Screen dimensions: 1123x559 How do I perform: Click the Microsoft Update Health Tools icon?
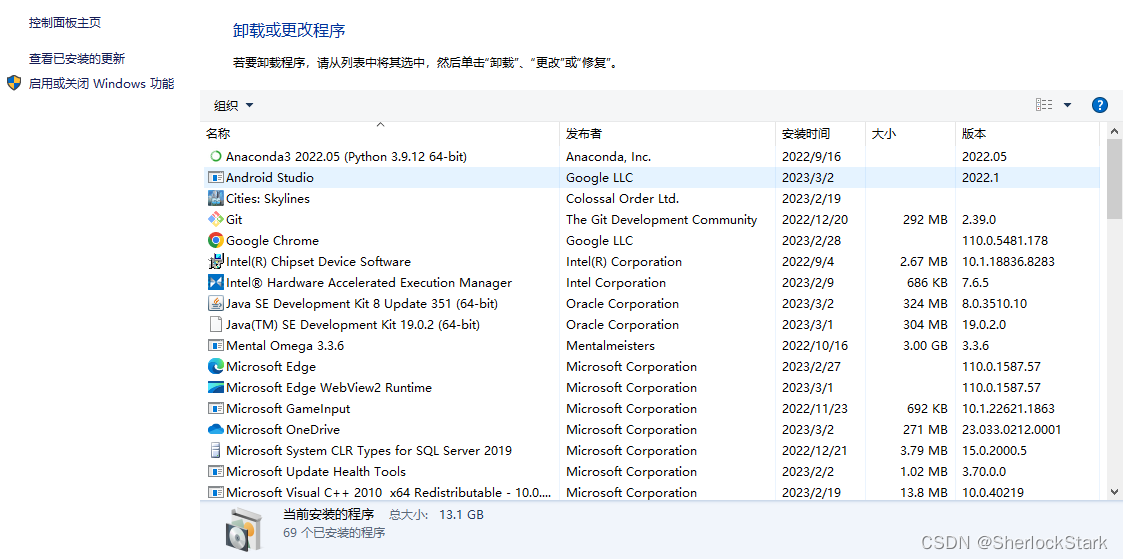(x=215, y=472)
